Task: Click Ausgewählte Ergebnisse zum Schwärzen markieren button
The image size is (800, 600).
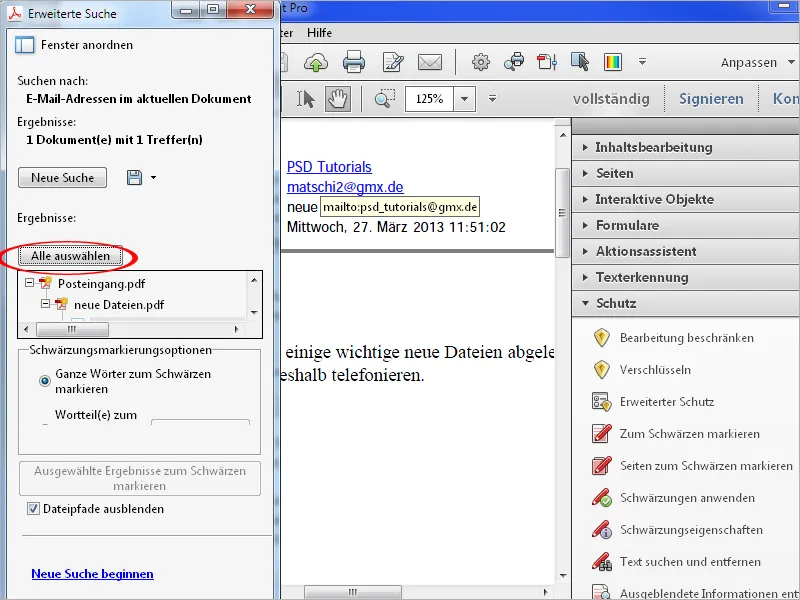Action: (x=140, y=478)
